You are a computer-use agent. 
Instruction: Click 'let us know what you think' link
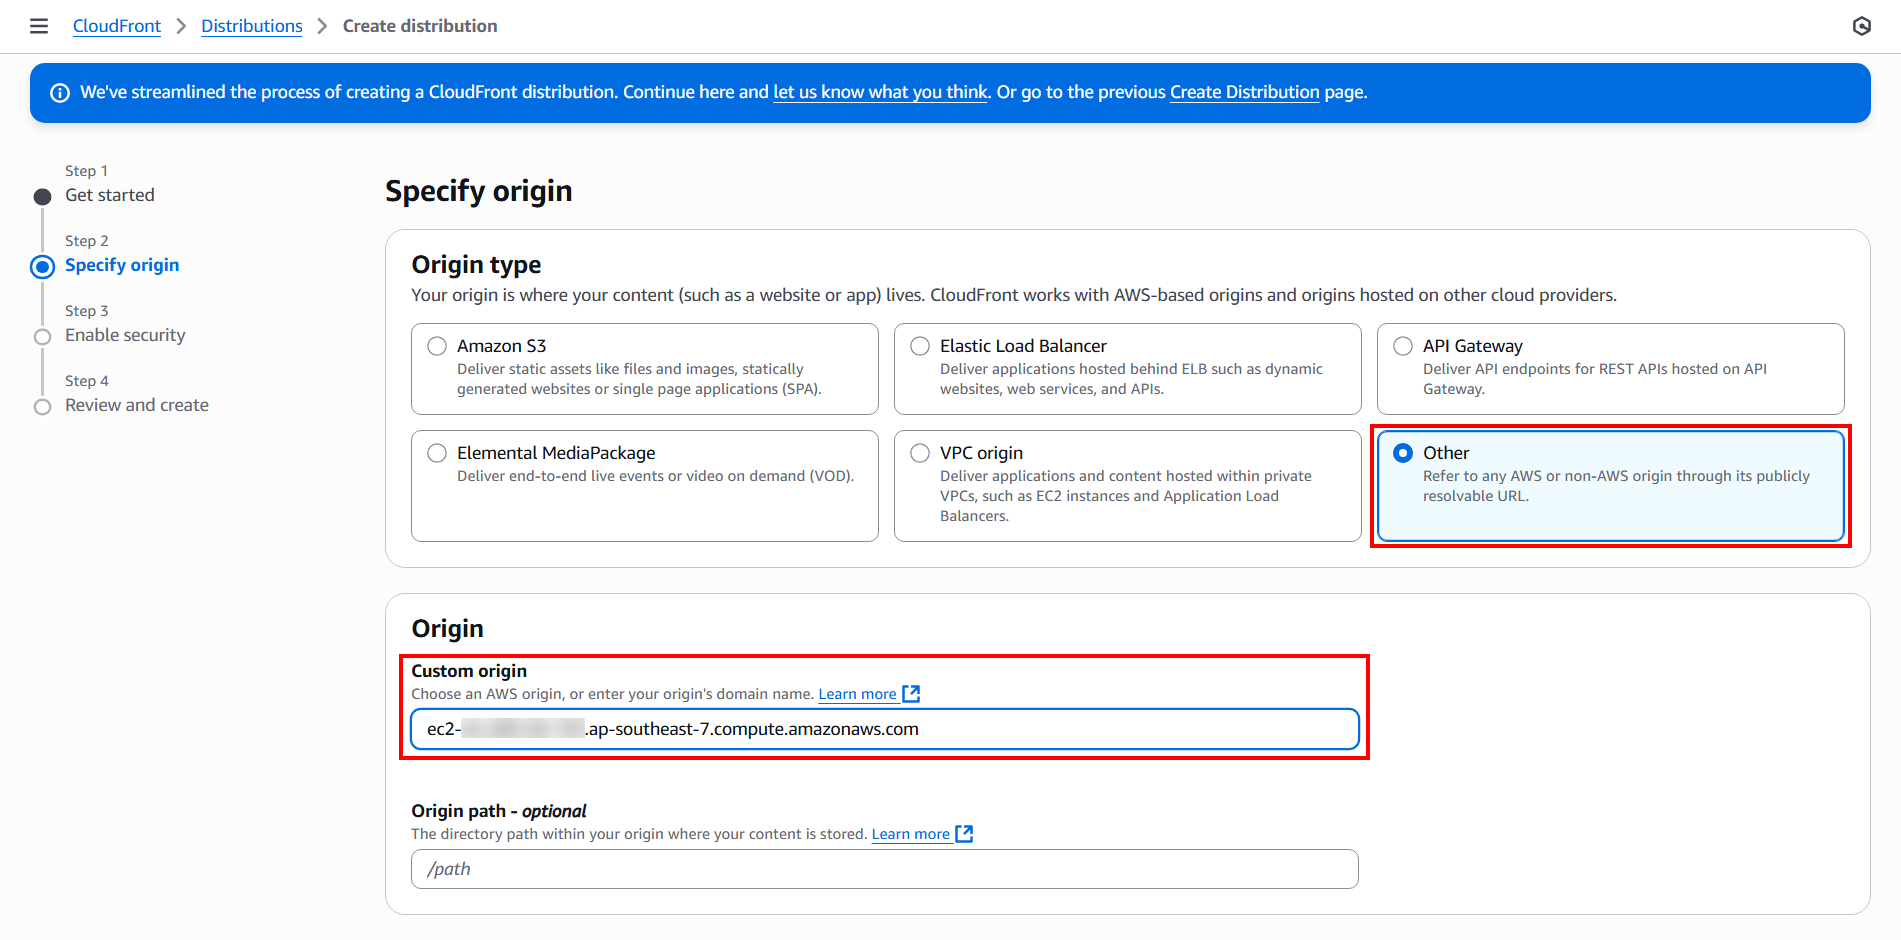click(880, 92)
